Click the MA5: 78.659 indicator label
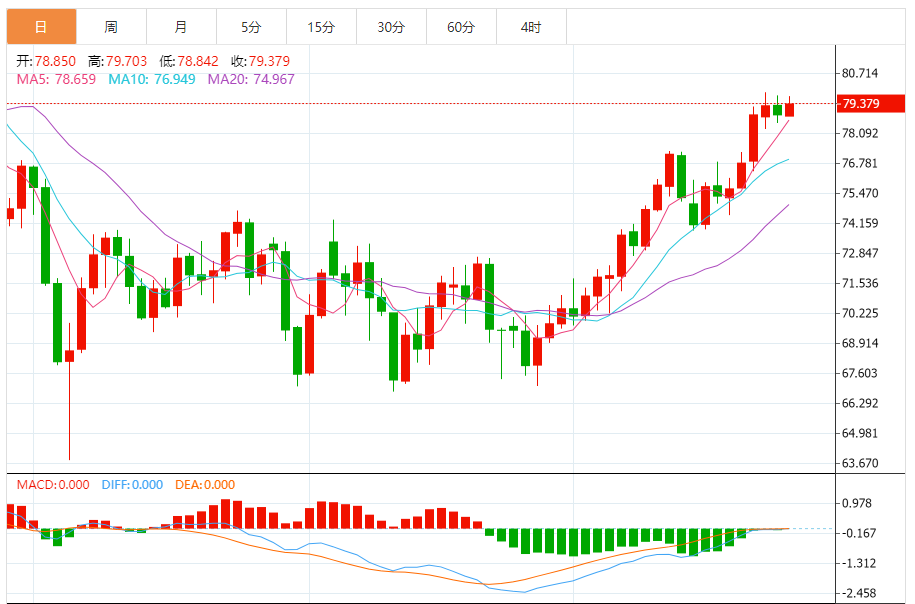The height and width of the screenshot is (604, 915). tap(56, 79)
